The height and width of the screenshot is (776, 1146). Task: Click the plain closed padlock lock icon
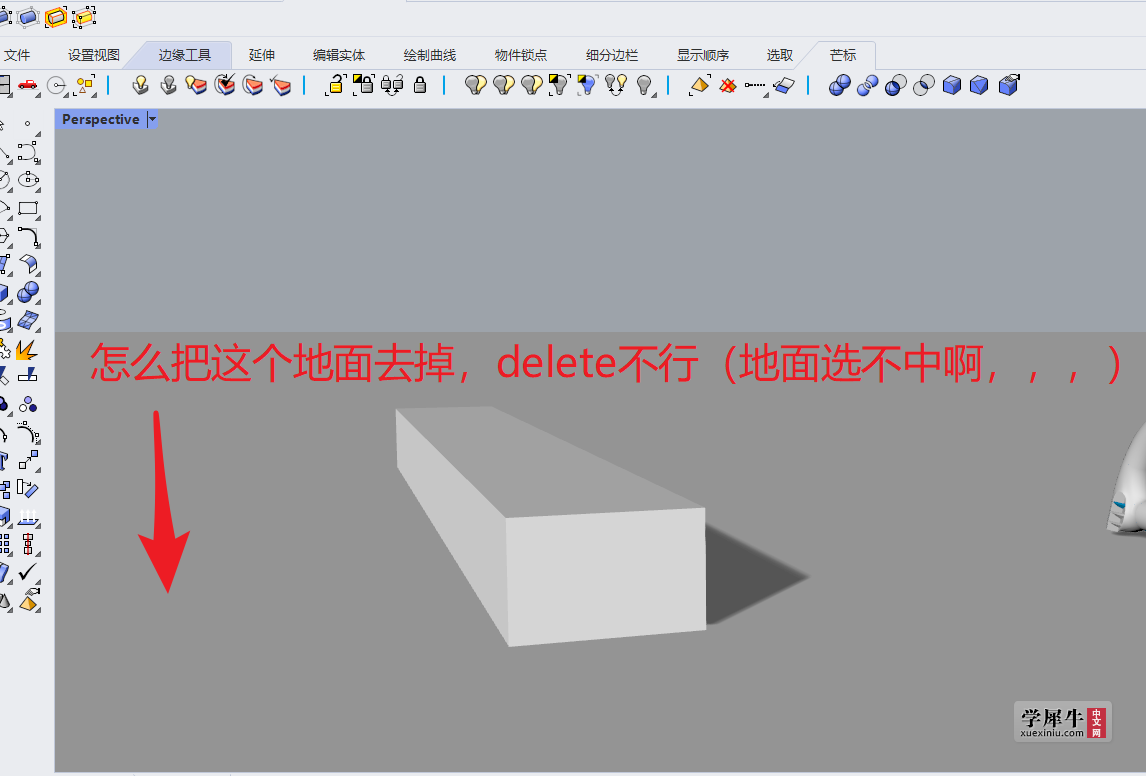[420, 85]
